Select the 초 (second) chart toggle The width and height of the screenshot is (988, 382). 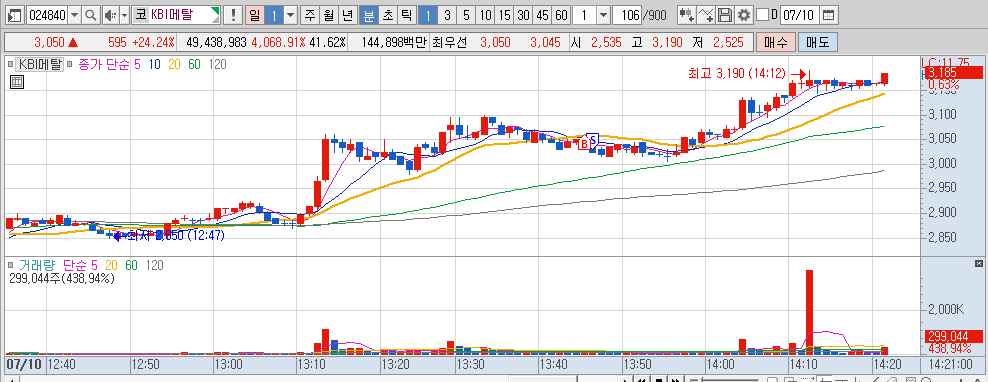point(388,14)
